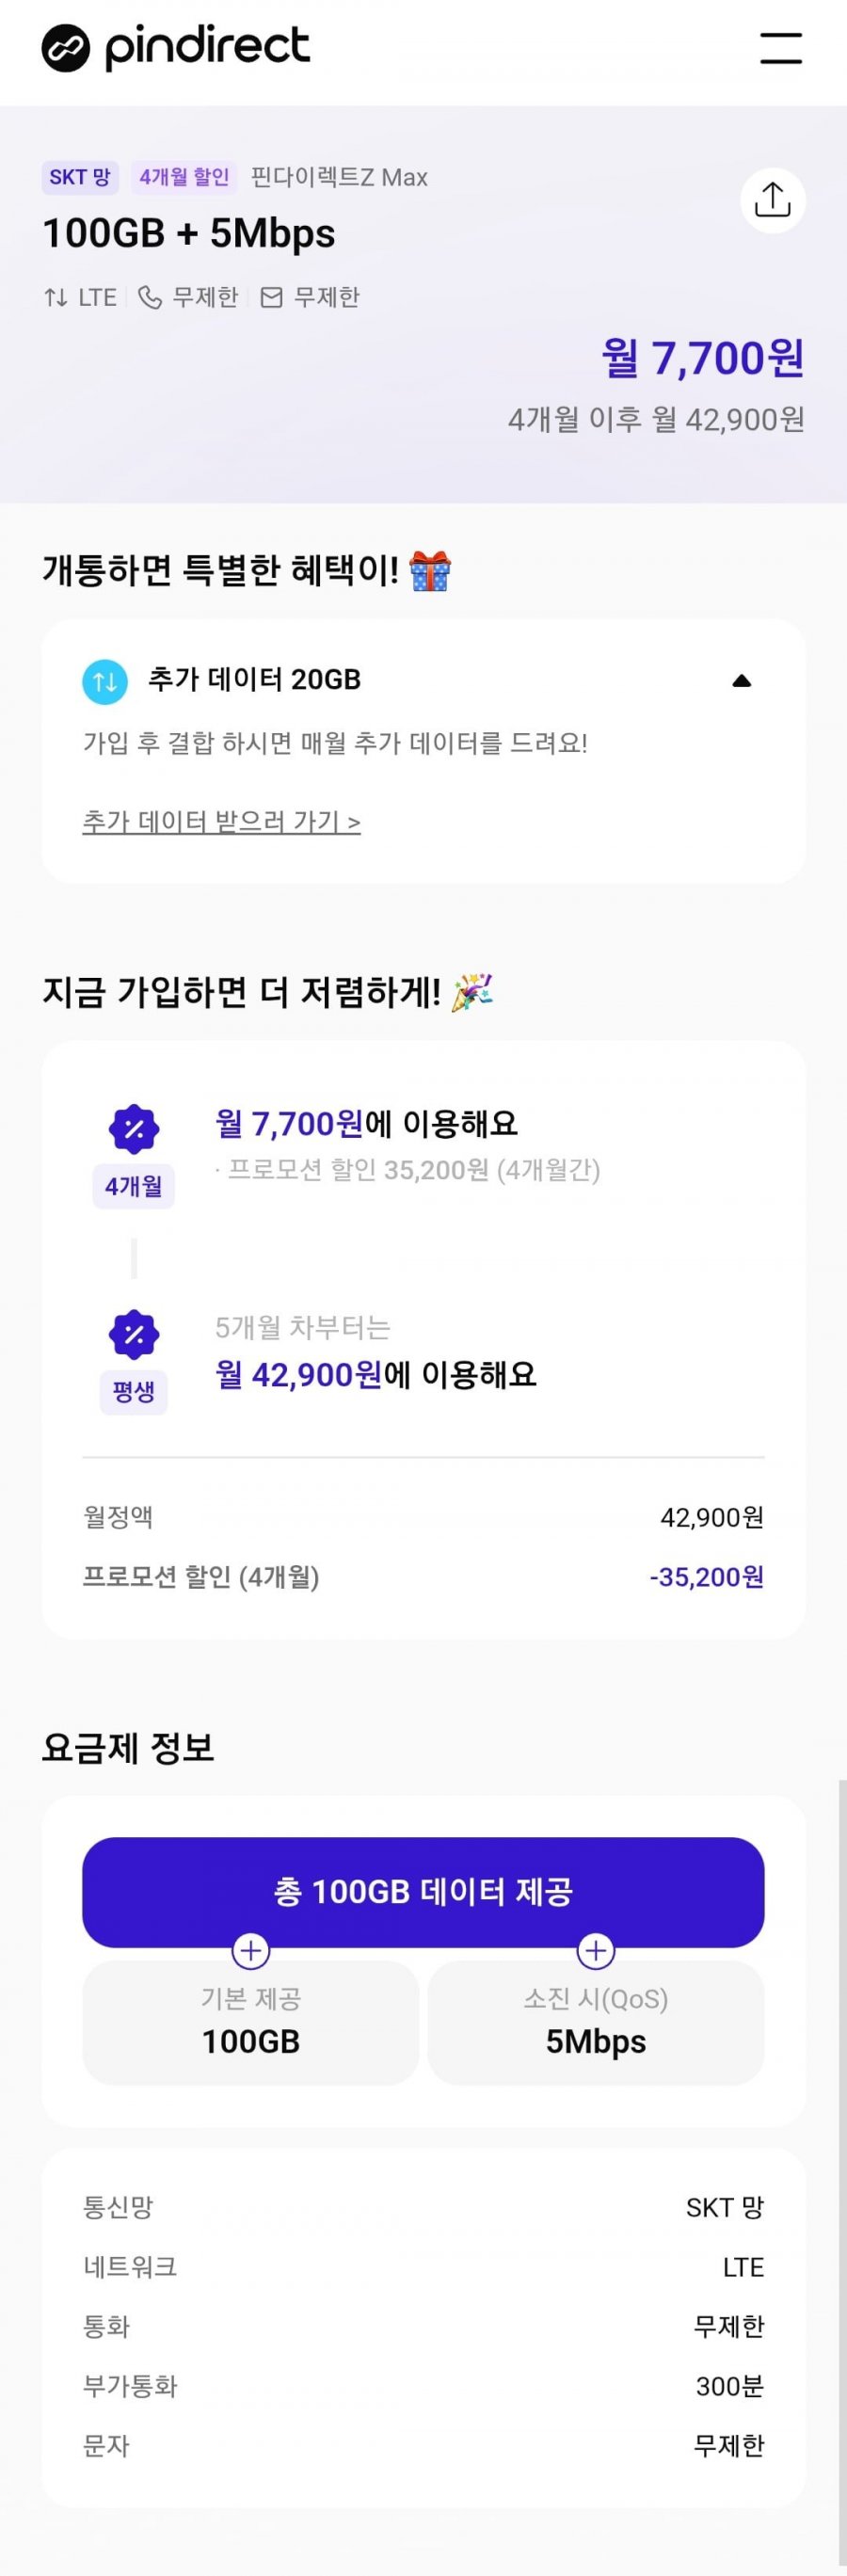The height and width of the screenshot is (2576, 847).
Task: Share this plan via share icon
Action: (x=773, y=200)
